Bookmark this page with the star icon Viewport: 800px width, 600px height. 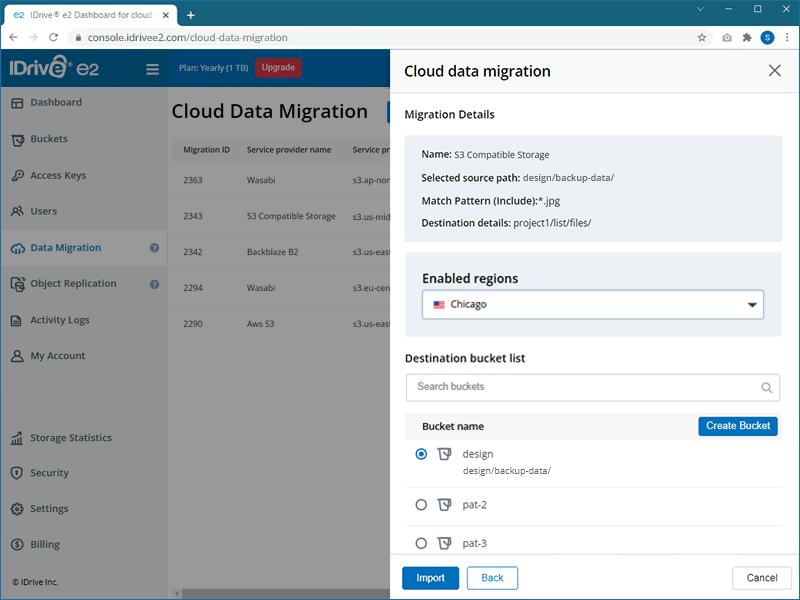702,38
